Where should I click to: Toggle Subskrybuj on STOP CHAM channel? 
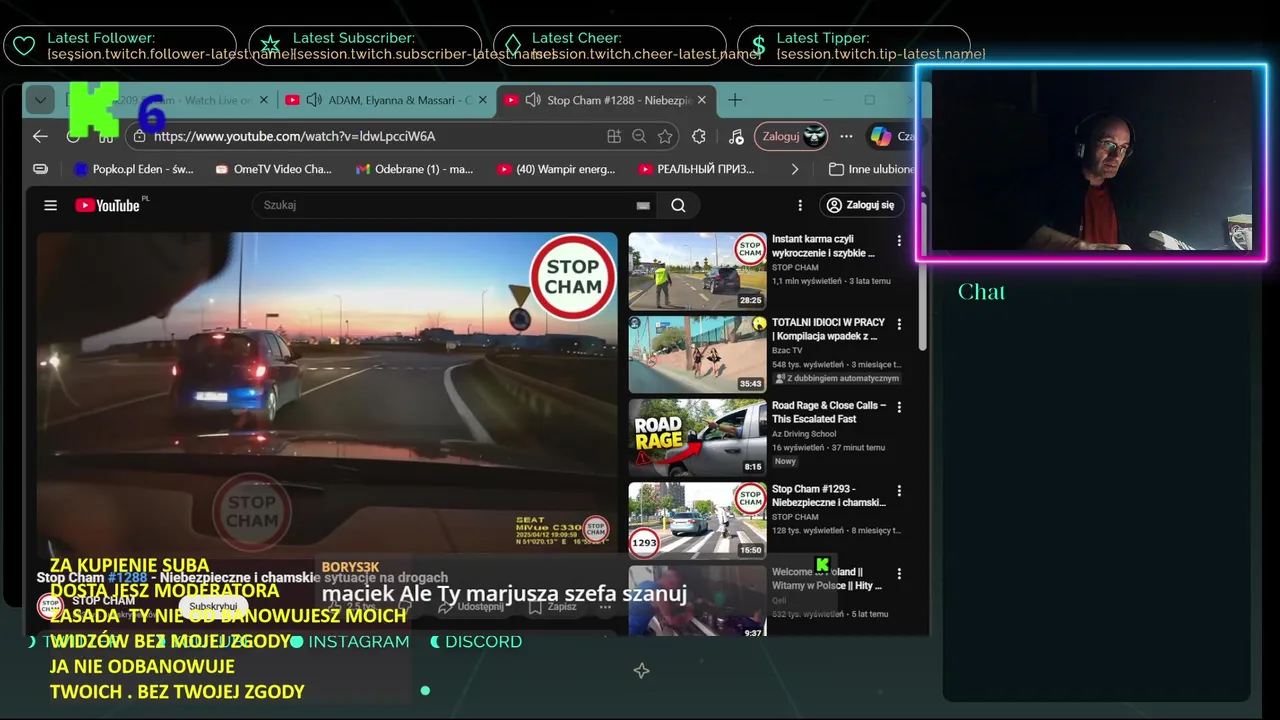[213, 607]
